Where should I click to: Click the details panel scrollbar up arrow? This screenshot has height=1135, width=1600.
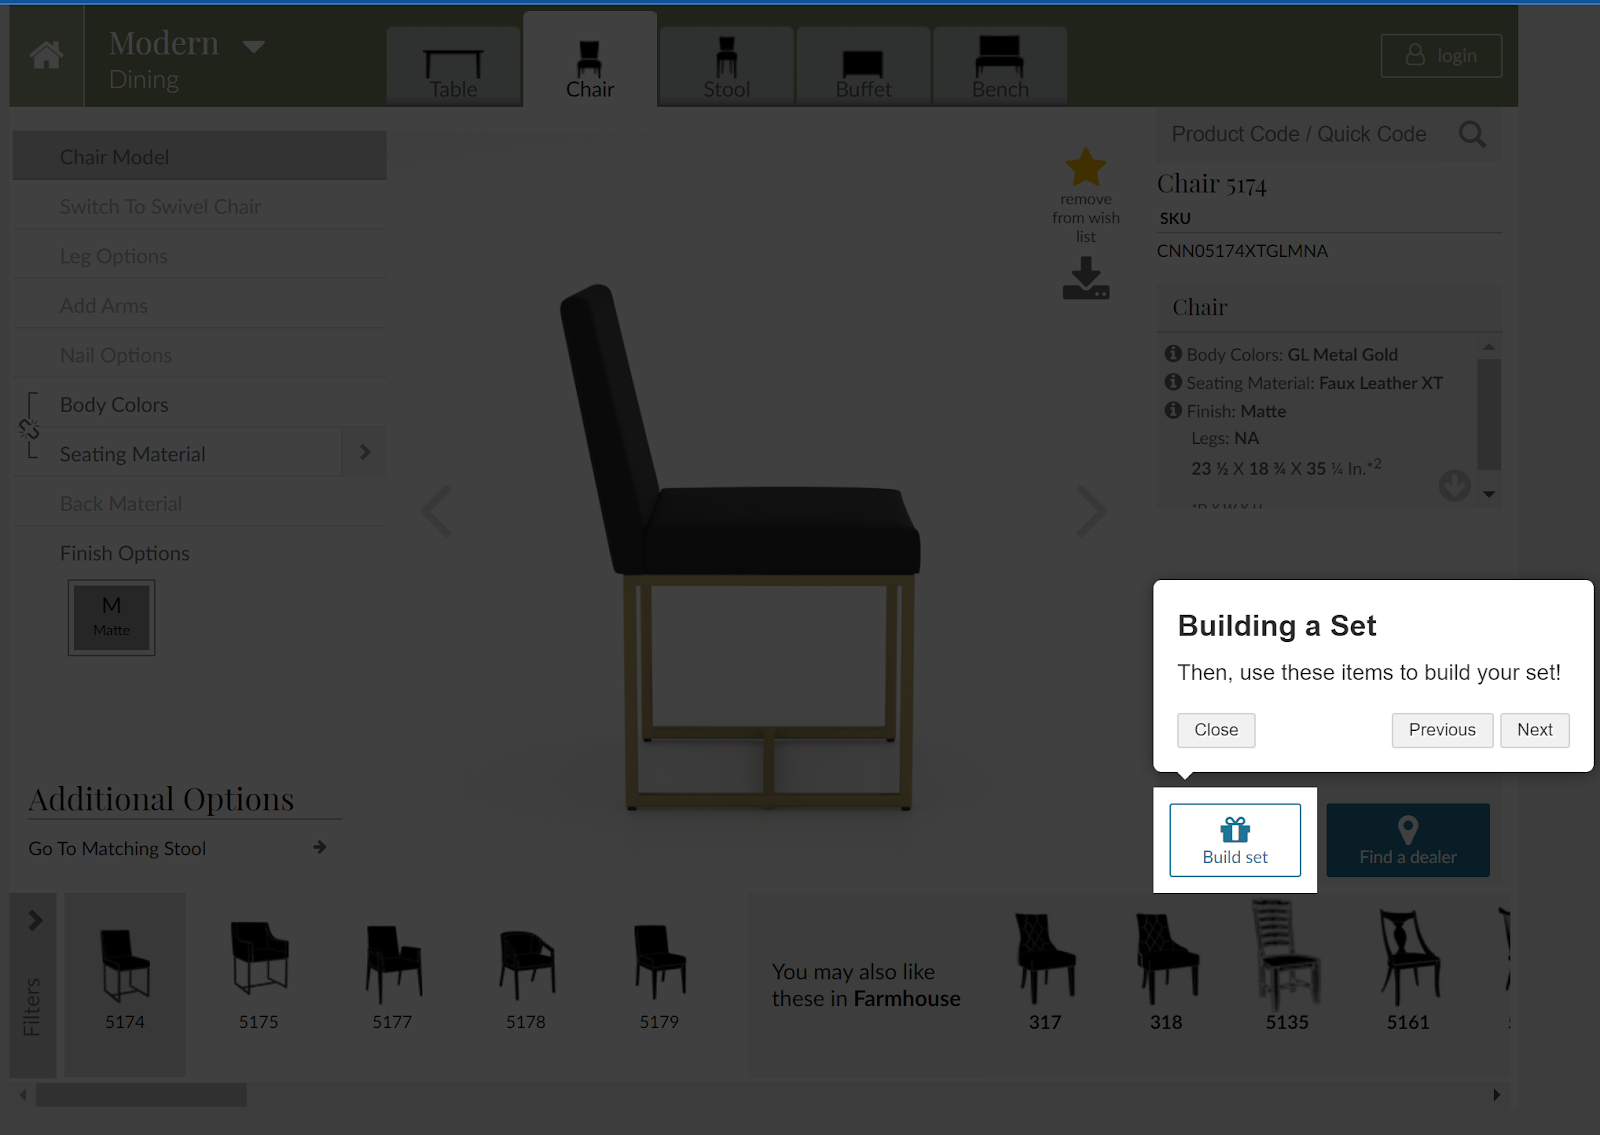(x=1489, y=347)
